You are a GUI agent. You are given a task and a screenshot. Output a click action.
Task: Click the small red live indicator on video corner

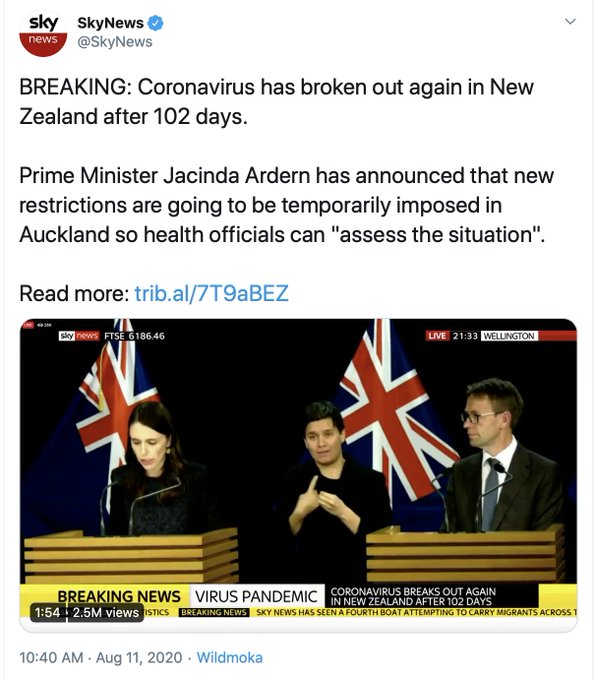(x=28, y=324)
